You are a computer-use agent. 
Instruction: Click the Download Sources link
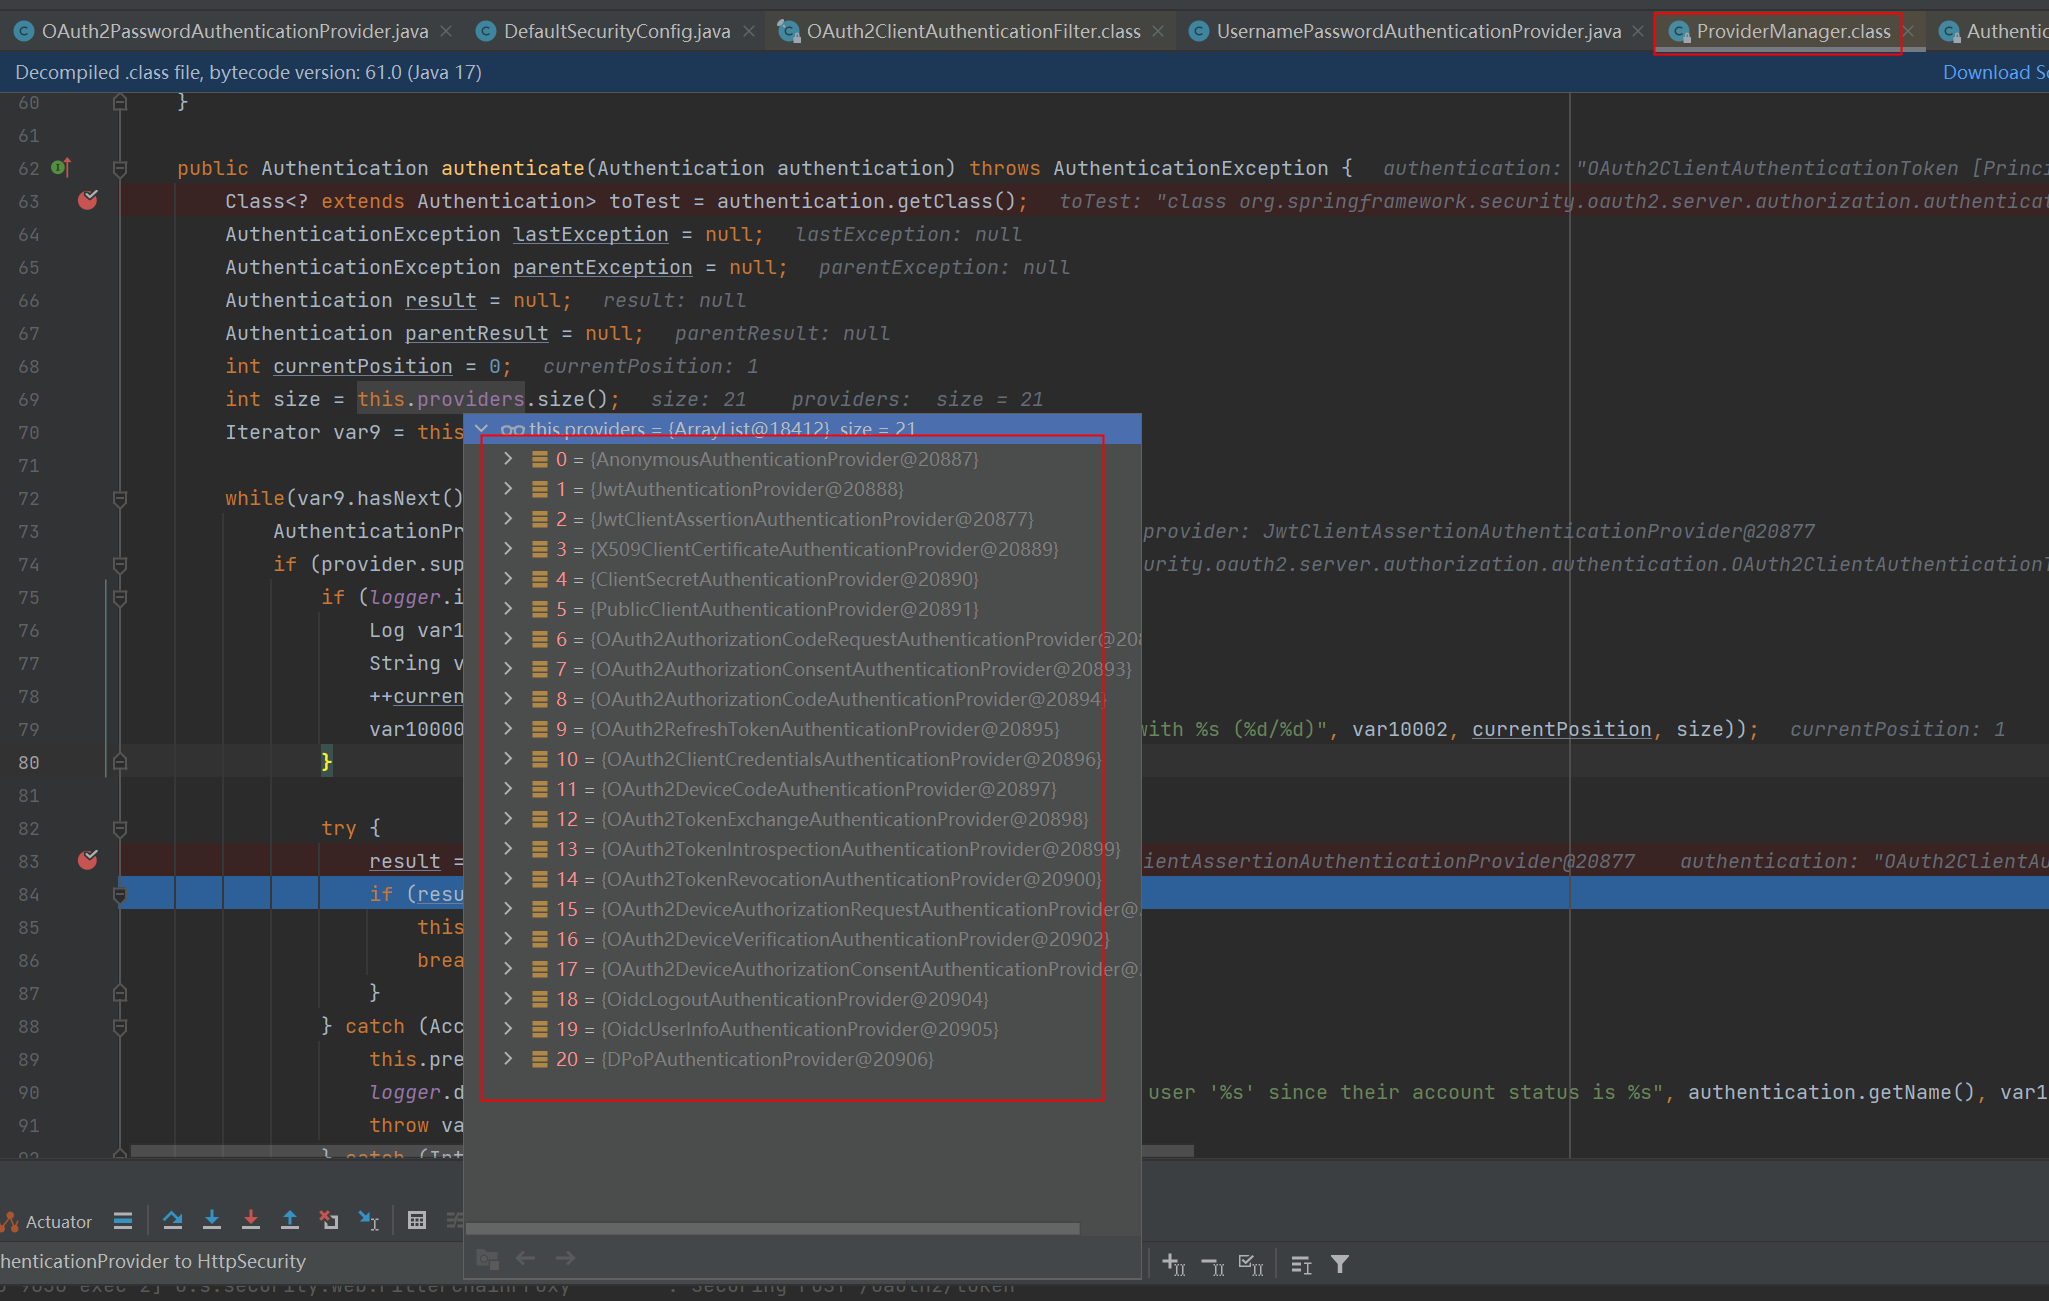tap(1992, 71)
